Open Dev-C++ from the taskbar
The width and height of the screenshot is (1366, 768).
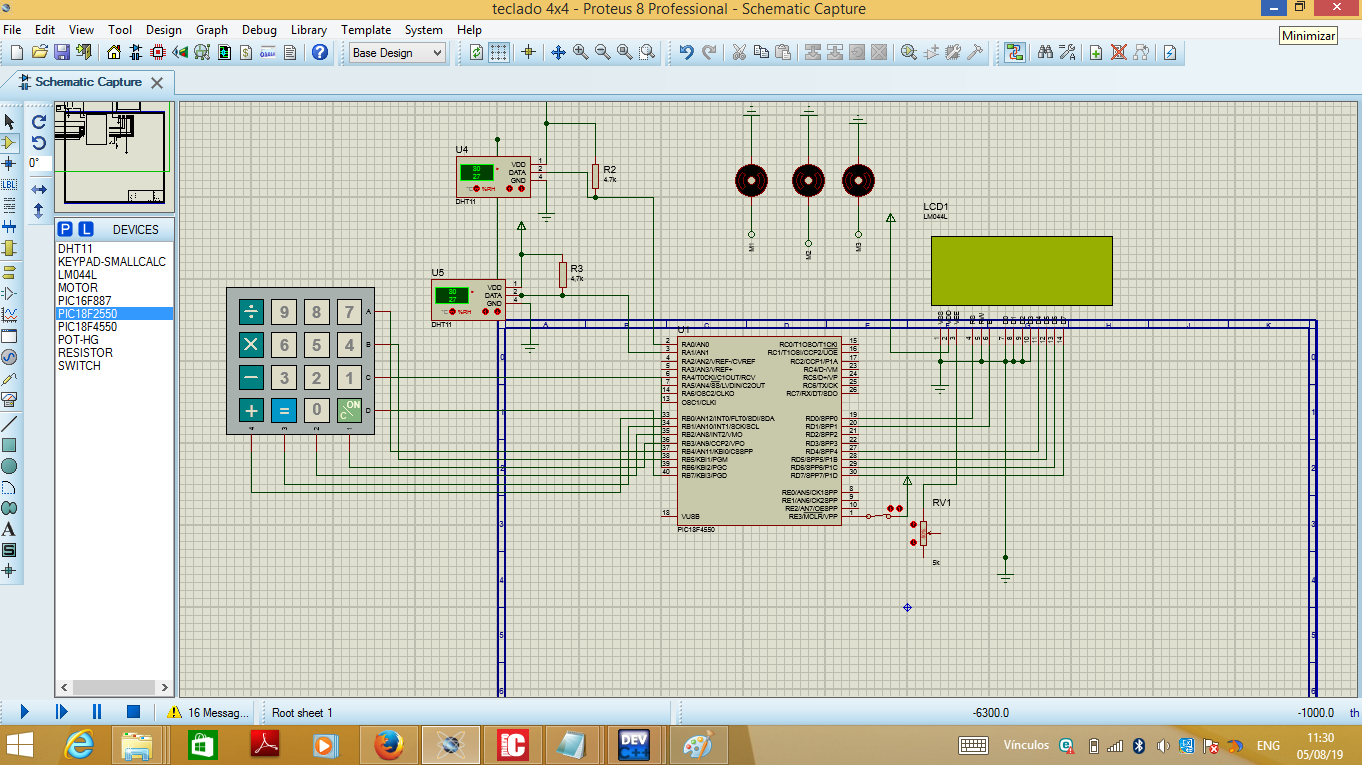tap(636, 746)
